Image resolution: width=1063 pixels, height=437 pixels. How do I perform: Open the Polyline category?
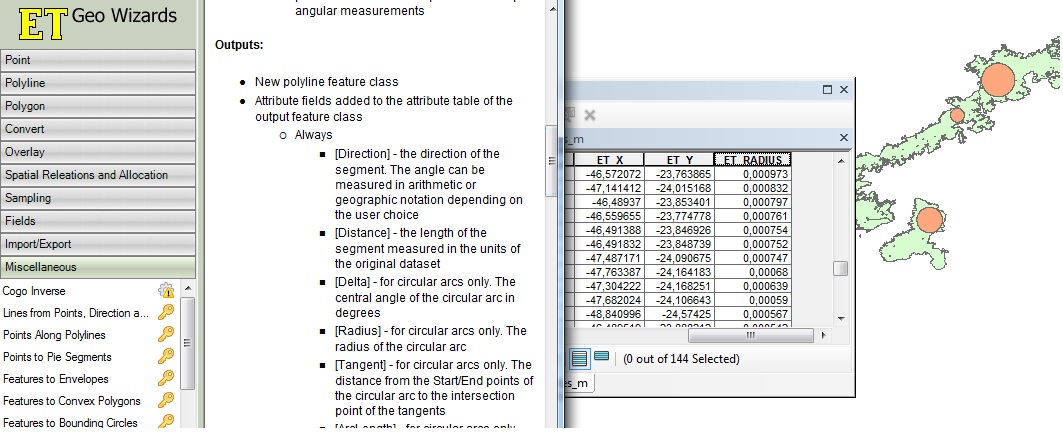tap(98, 83)
